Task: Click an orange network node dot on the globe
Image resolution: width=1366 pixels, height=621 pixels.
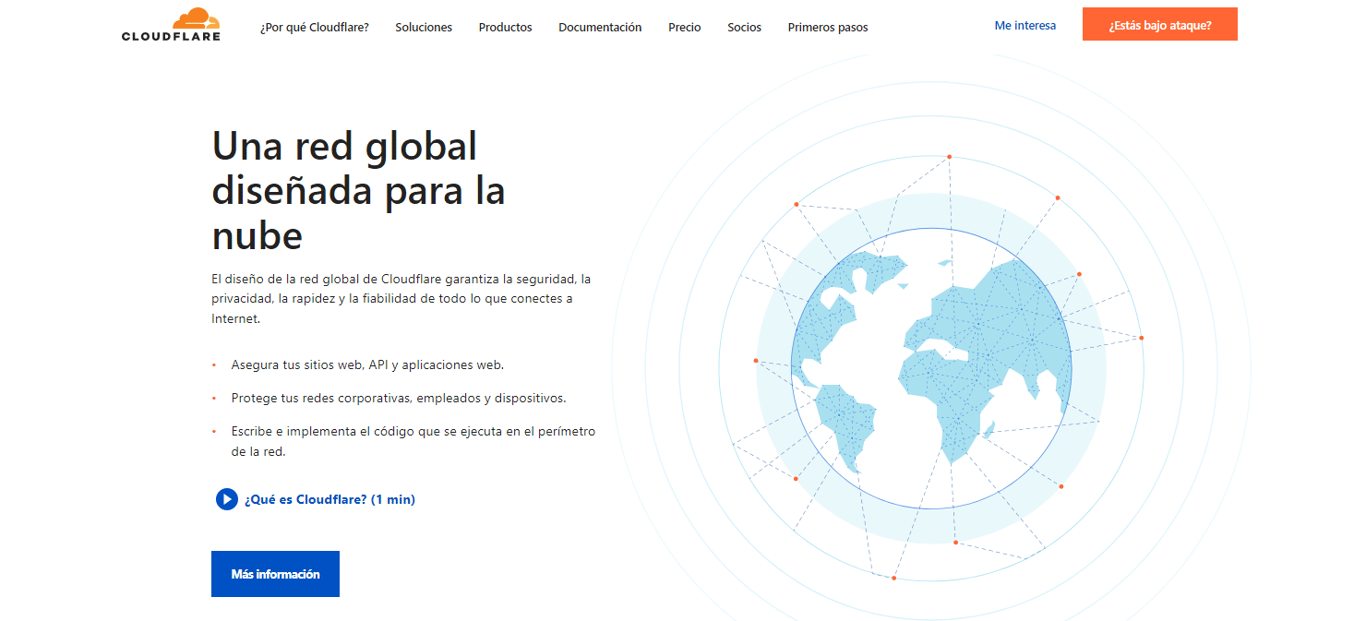Action: coord(948,156)
